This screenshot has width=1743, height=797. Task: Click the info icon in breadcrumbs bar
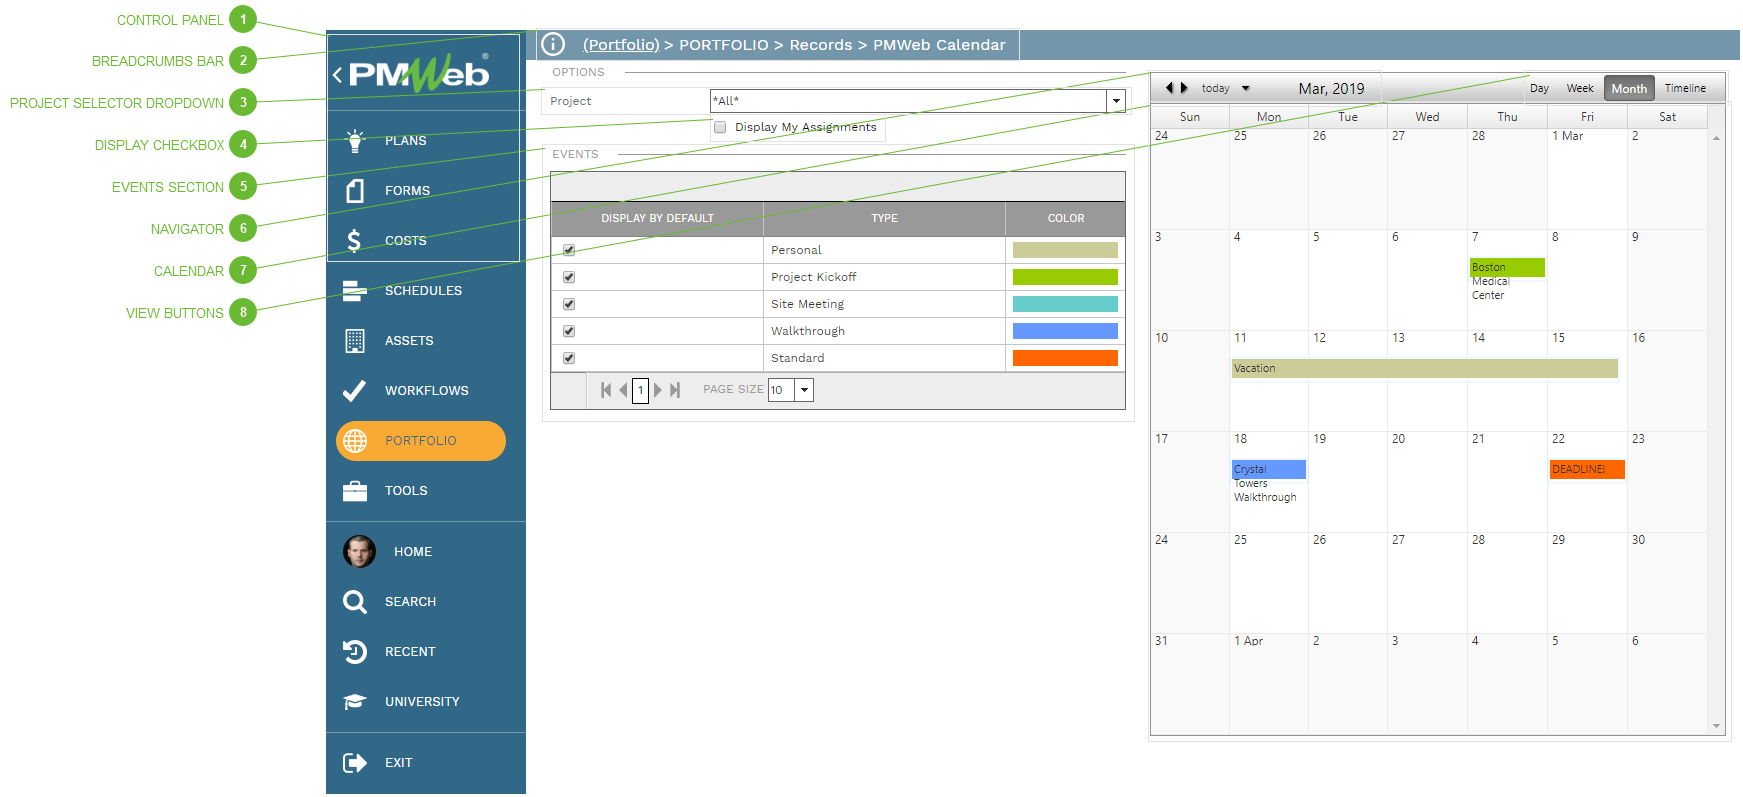pos(553,44)
